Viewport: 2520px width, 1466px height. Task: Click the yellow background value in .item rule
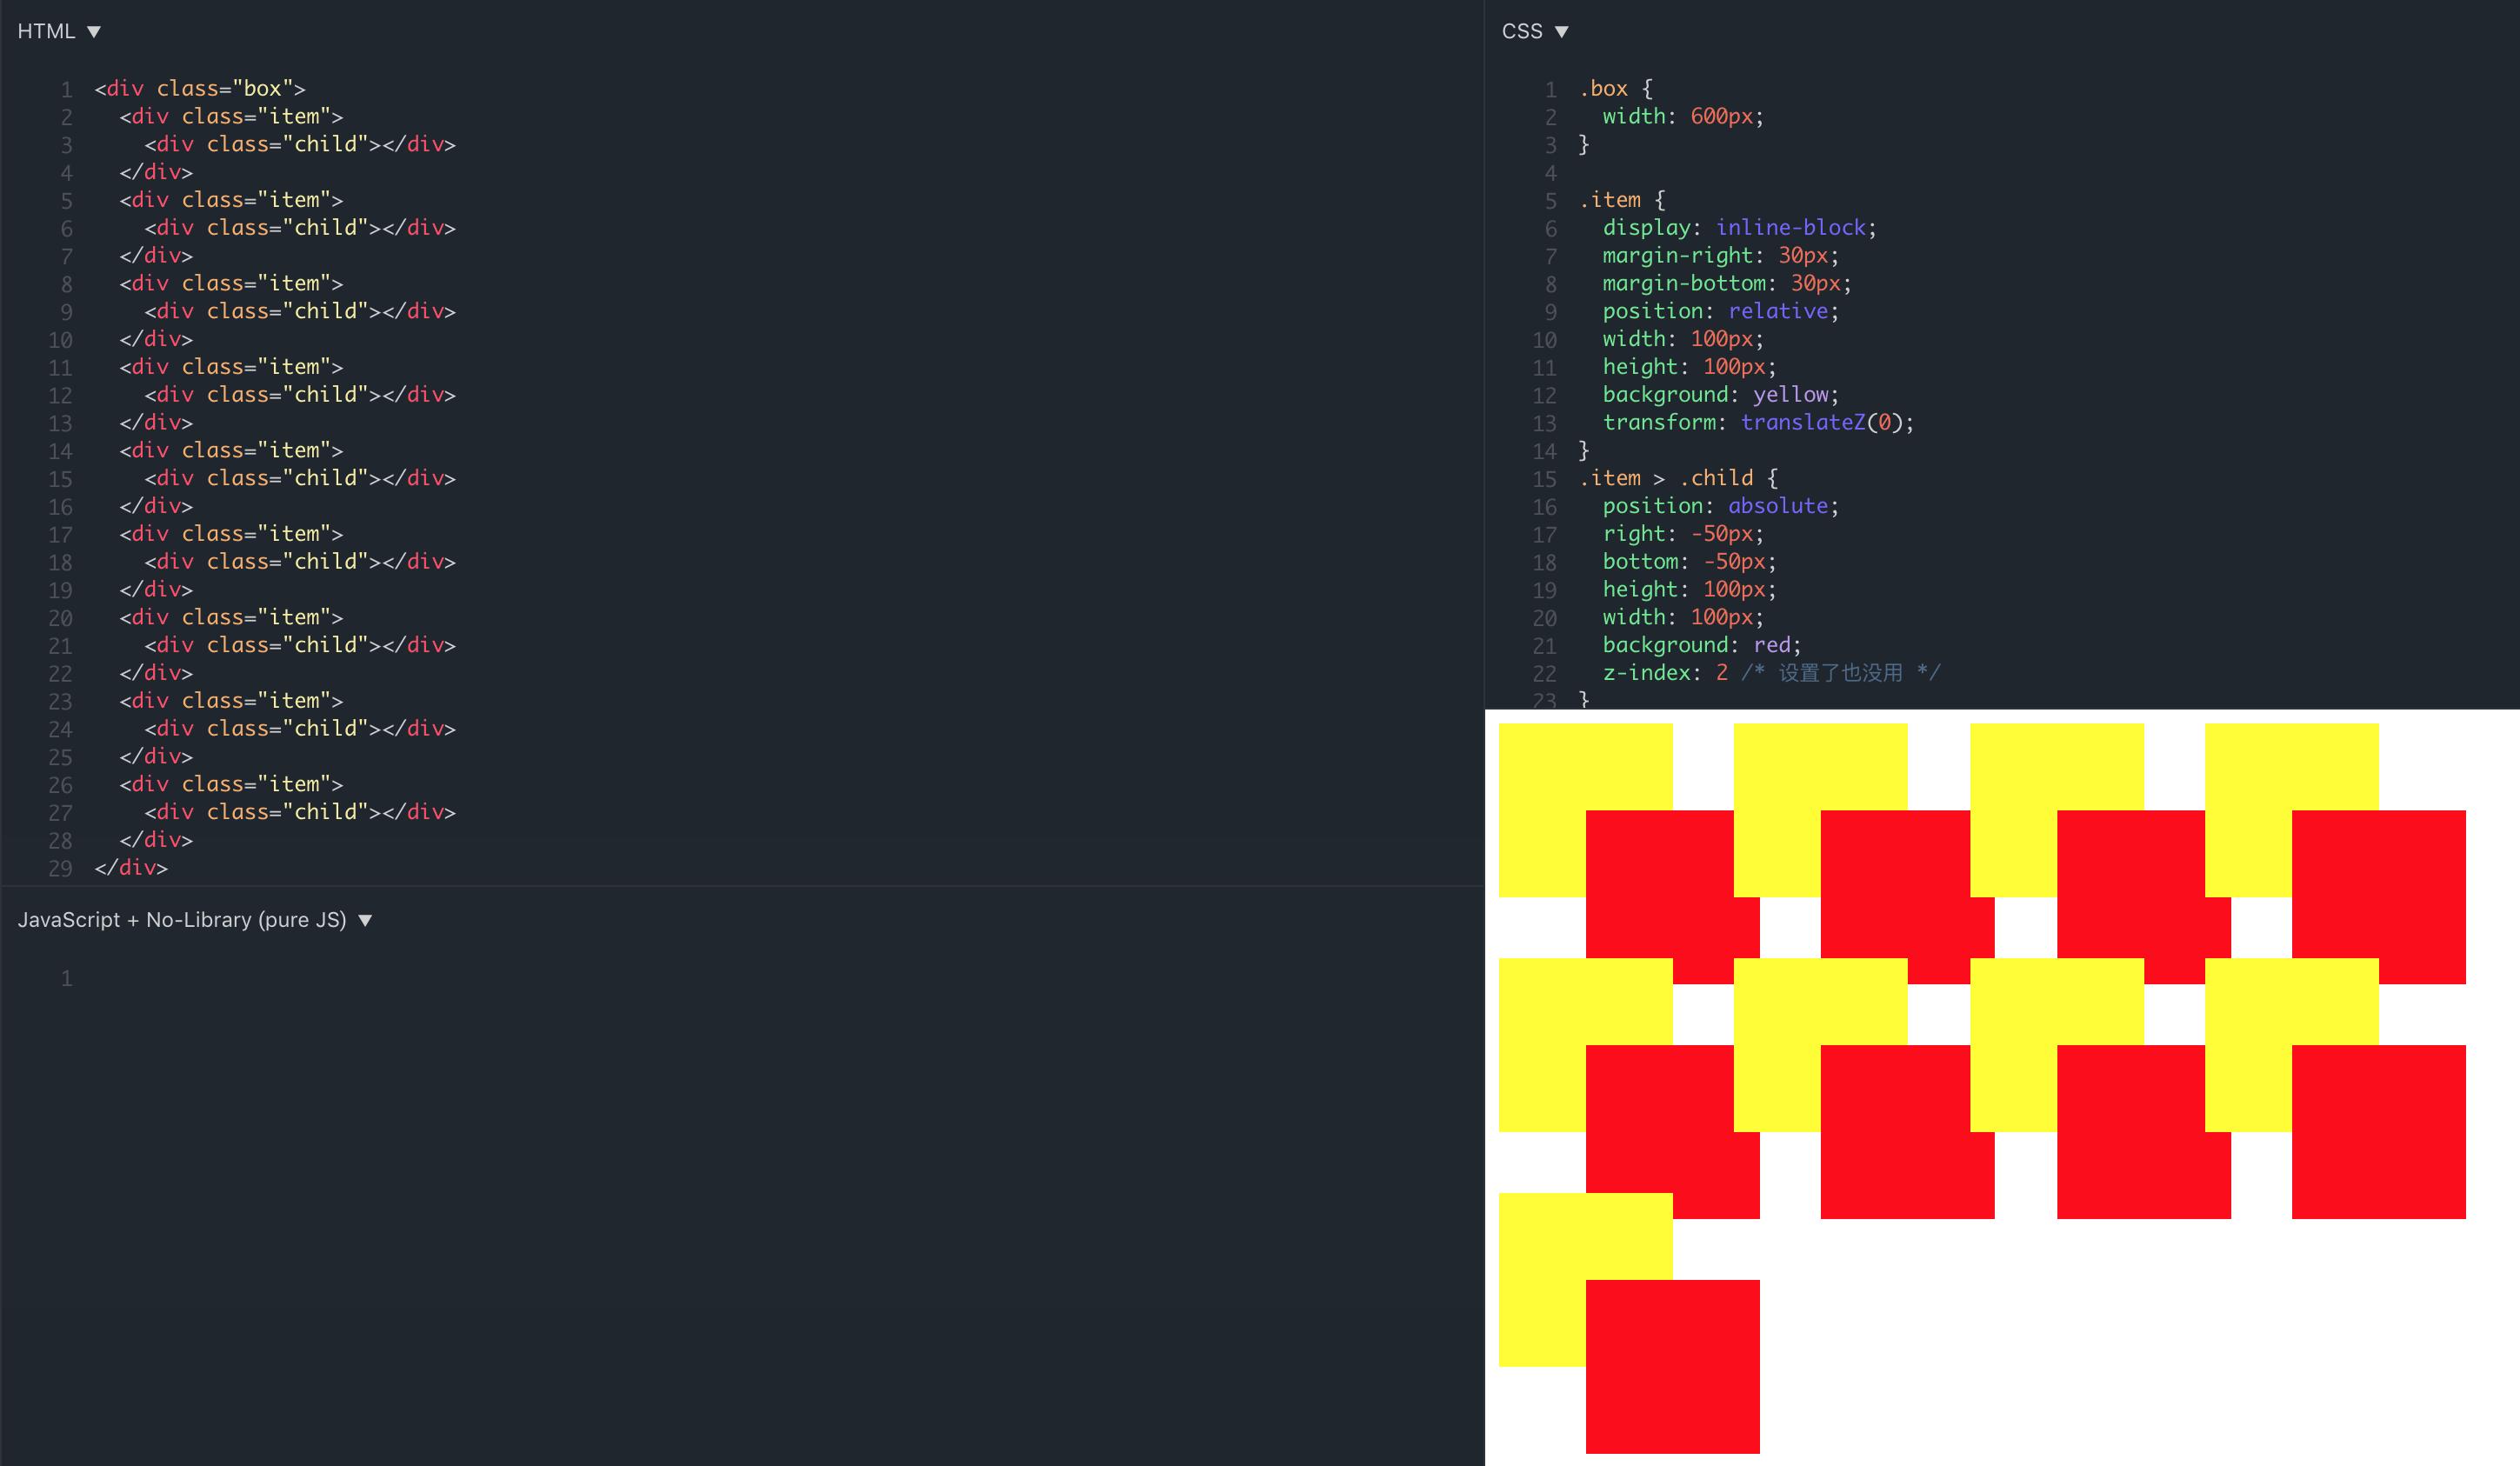coord(1793,394)
